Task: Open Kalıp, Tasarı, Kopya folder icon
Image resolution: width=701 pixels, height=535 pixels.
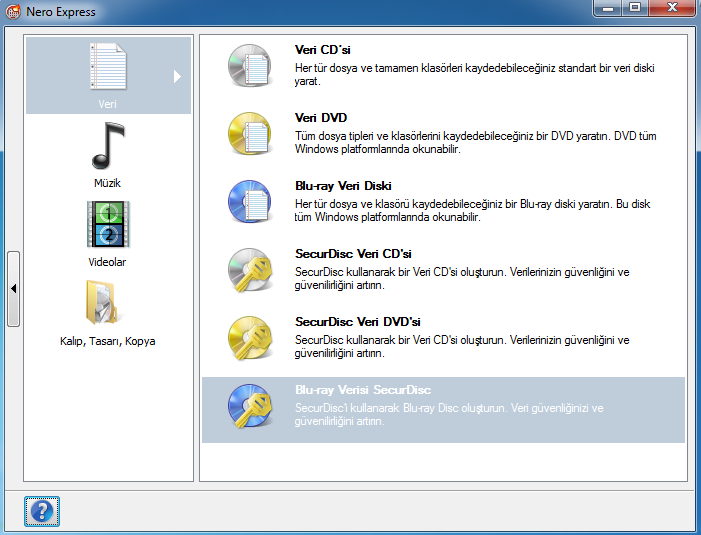Action: click(x=107, y=302)
